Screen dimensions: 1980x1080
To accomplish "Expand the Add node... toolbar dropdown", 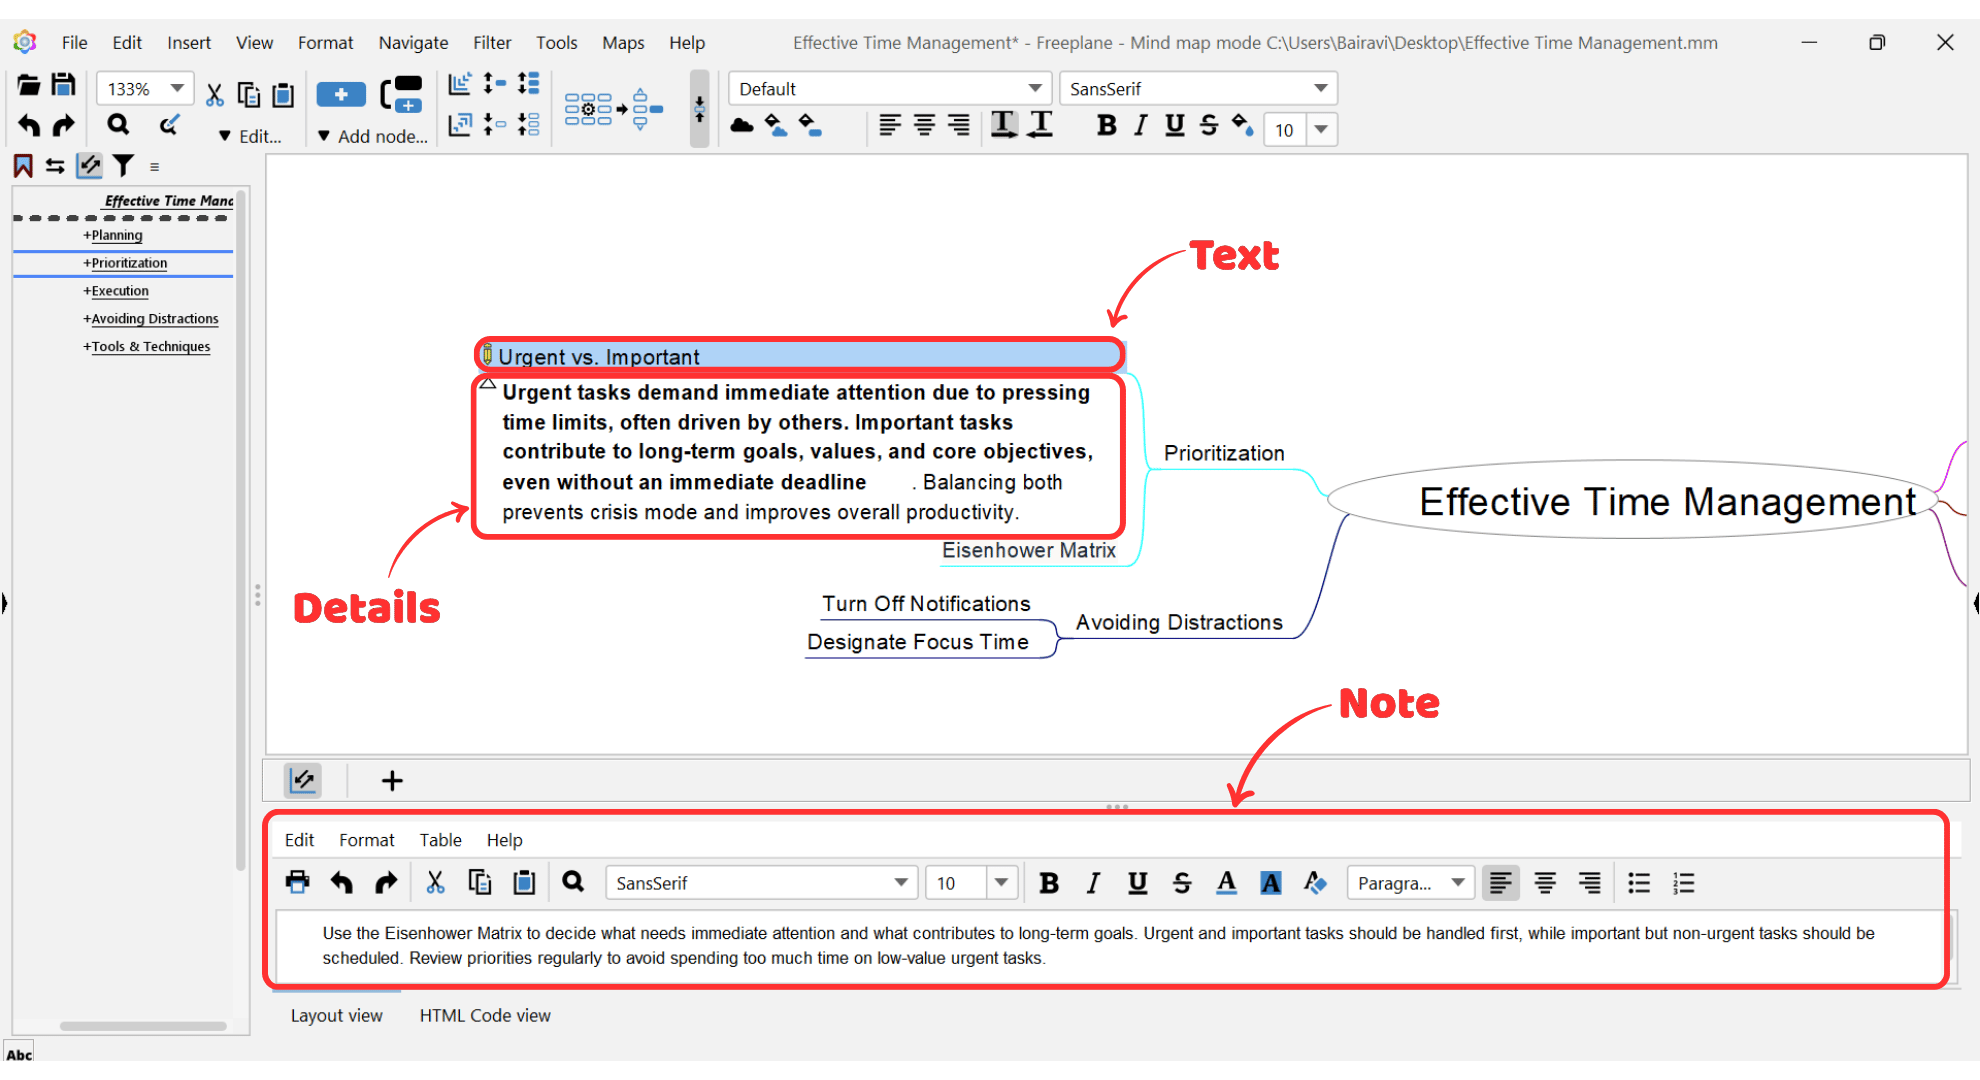I will [372, 136].
